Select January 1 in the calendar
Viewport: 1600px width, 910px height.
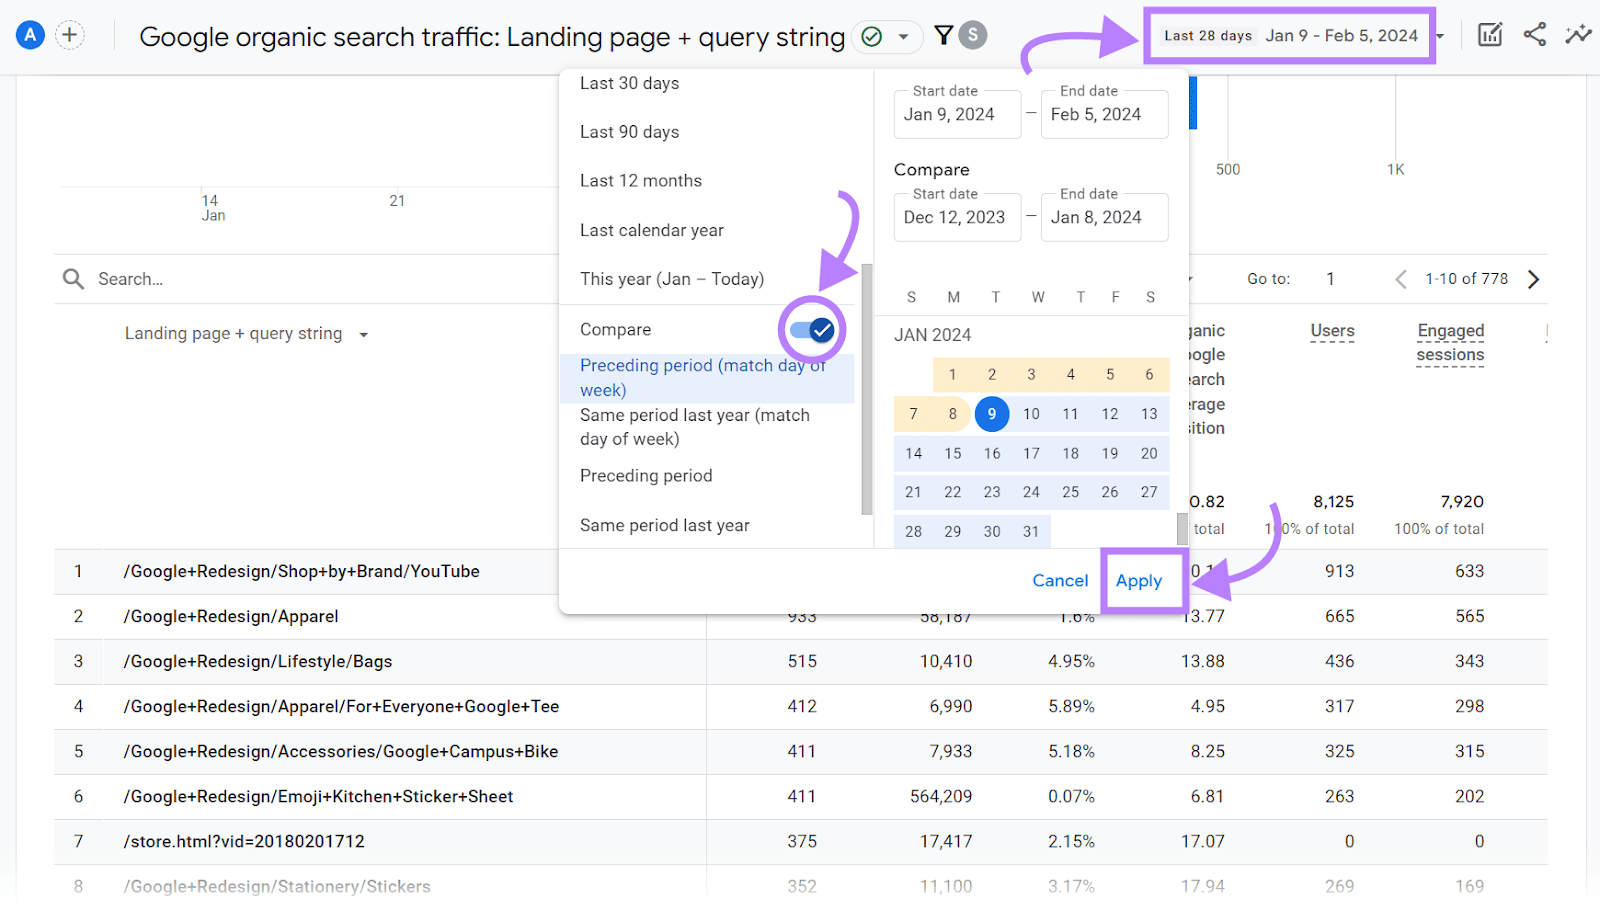pyautogui.click(x=953, y=375)
